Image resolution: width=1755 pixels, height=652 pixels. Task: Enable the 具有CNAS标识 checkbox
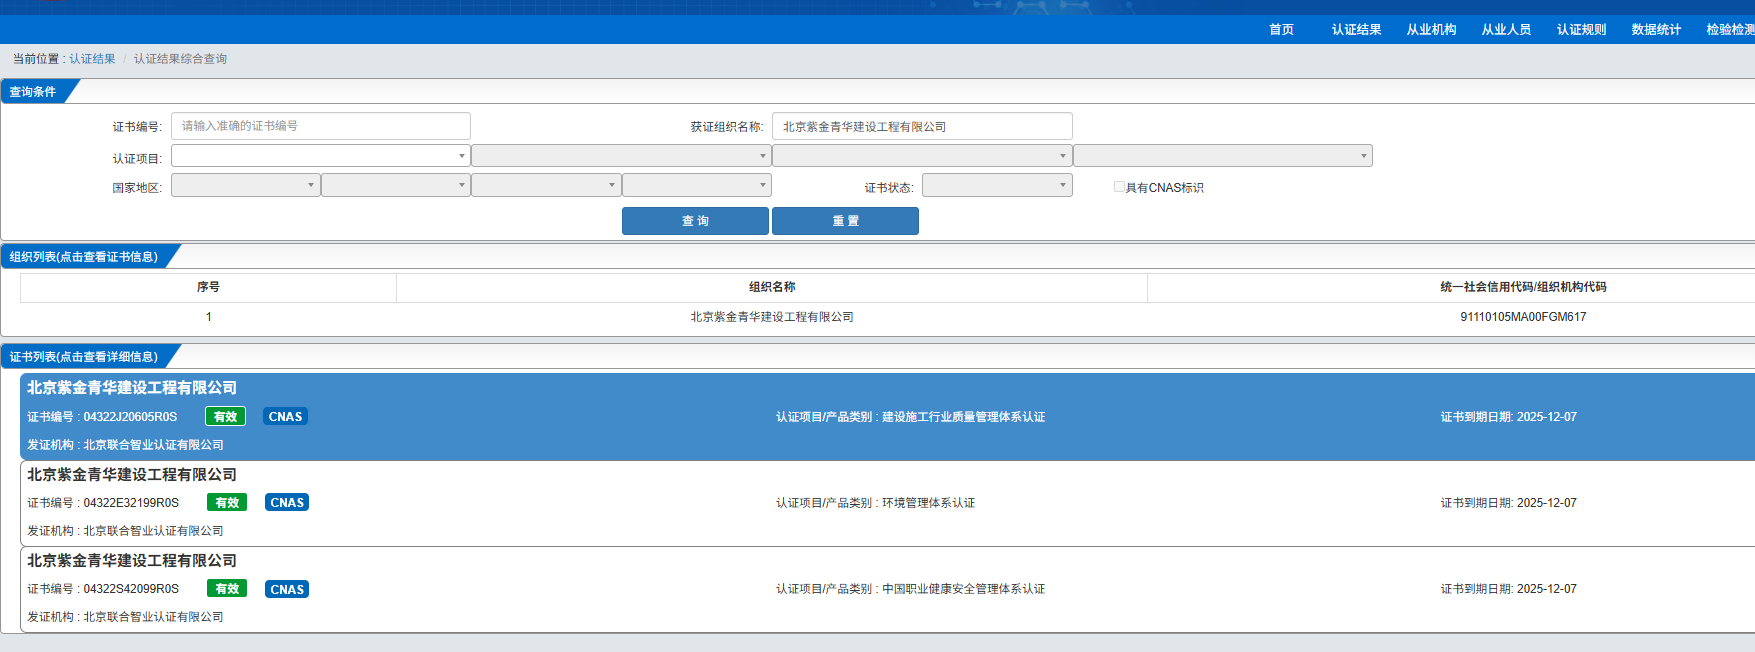click(1119, 187)
